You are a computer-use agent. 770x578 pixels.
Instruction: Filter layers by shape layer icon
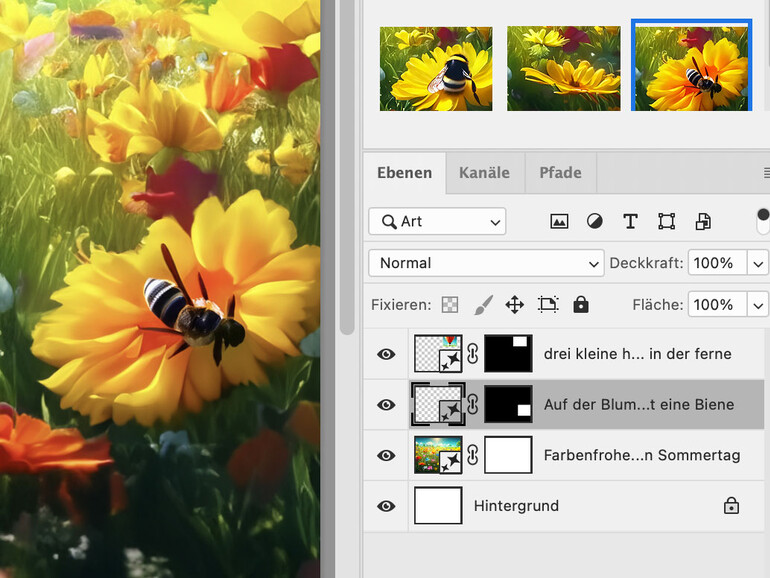tap(666, 221)
